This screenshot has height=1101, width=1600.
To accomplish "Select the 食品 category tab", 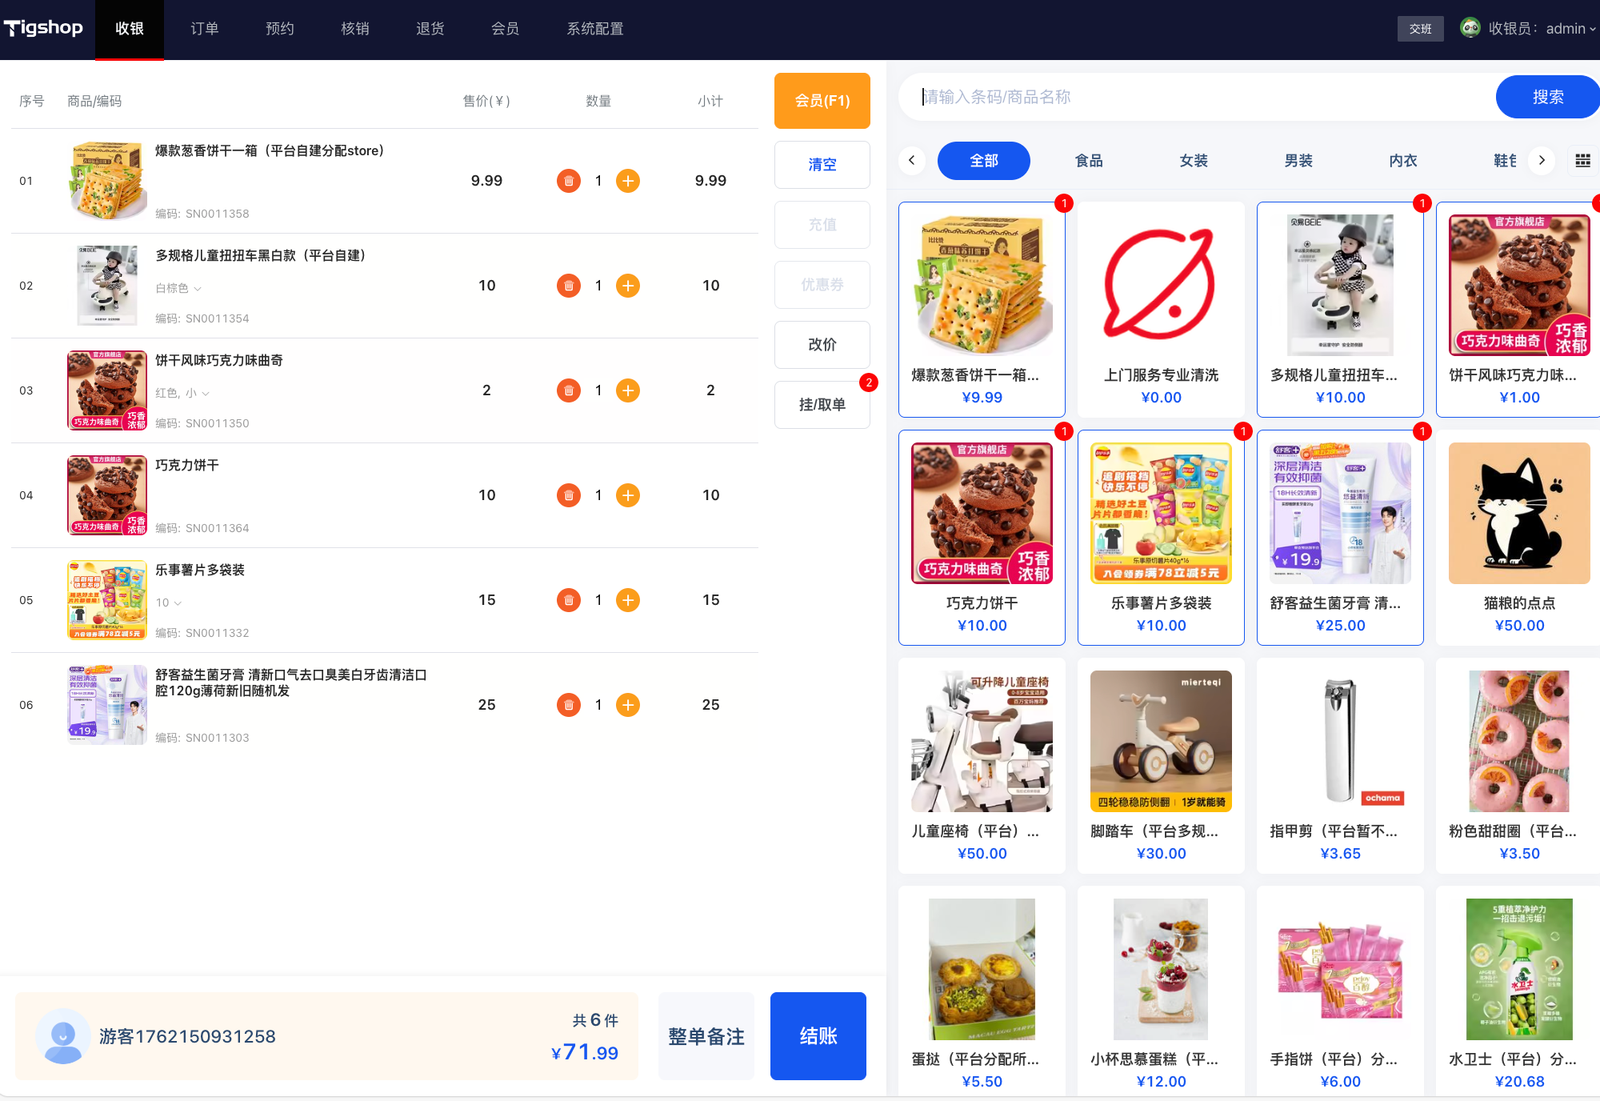I will pos(1088,160).
